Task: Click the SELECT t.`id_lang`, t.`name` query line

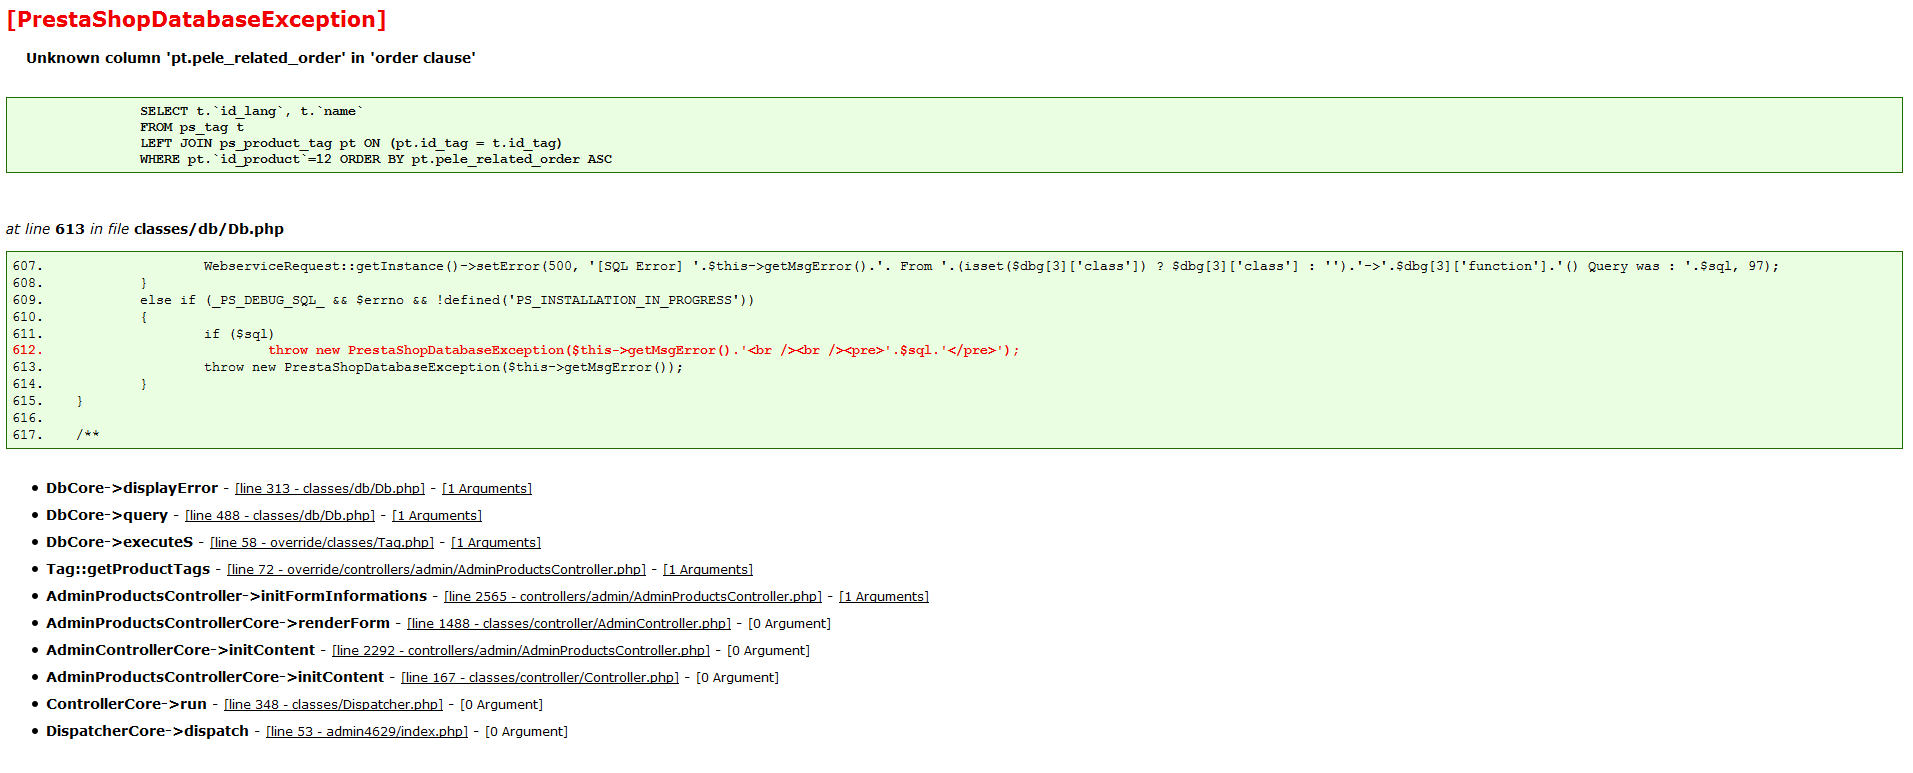Action: pos(252,111)
